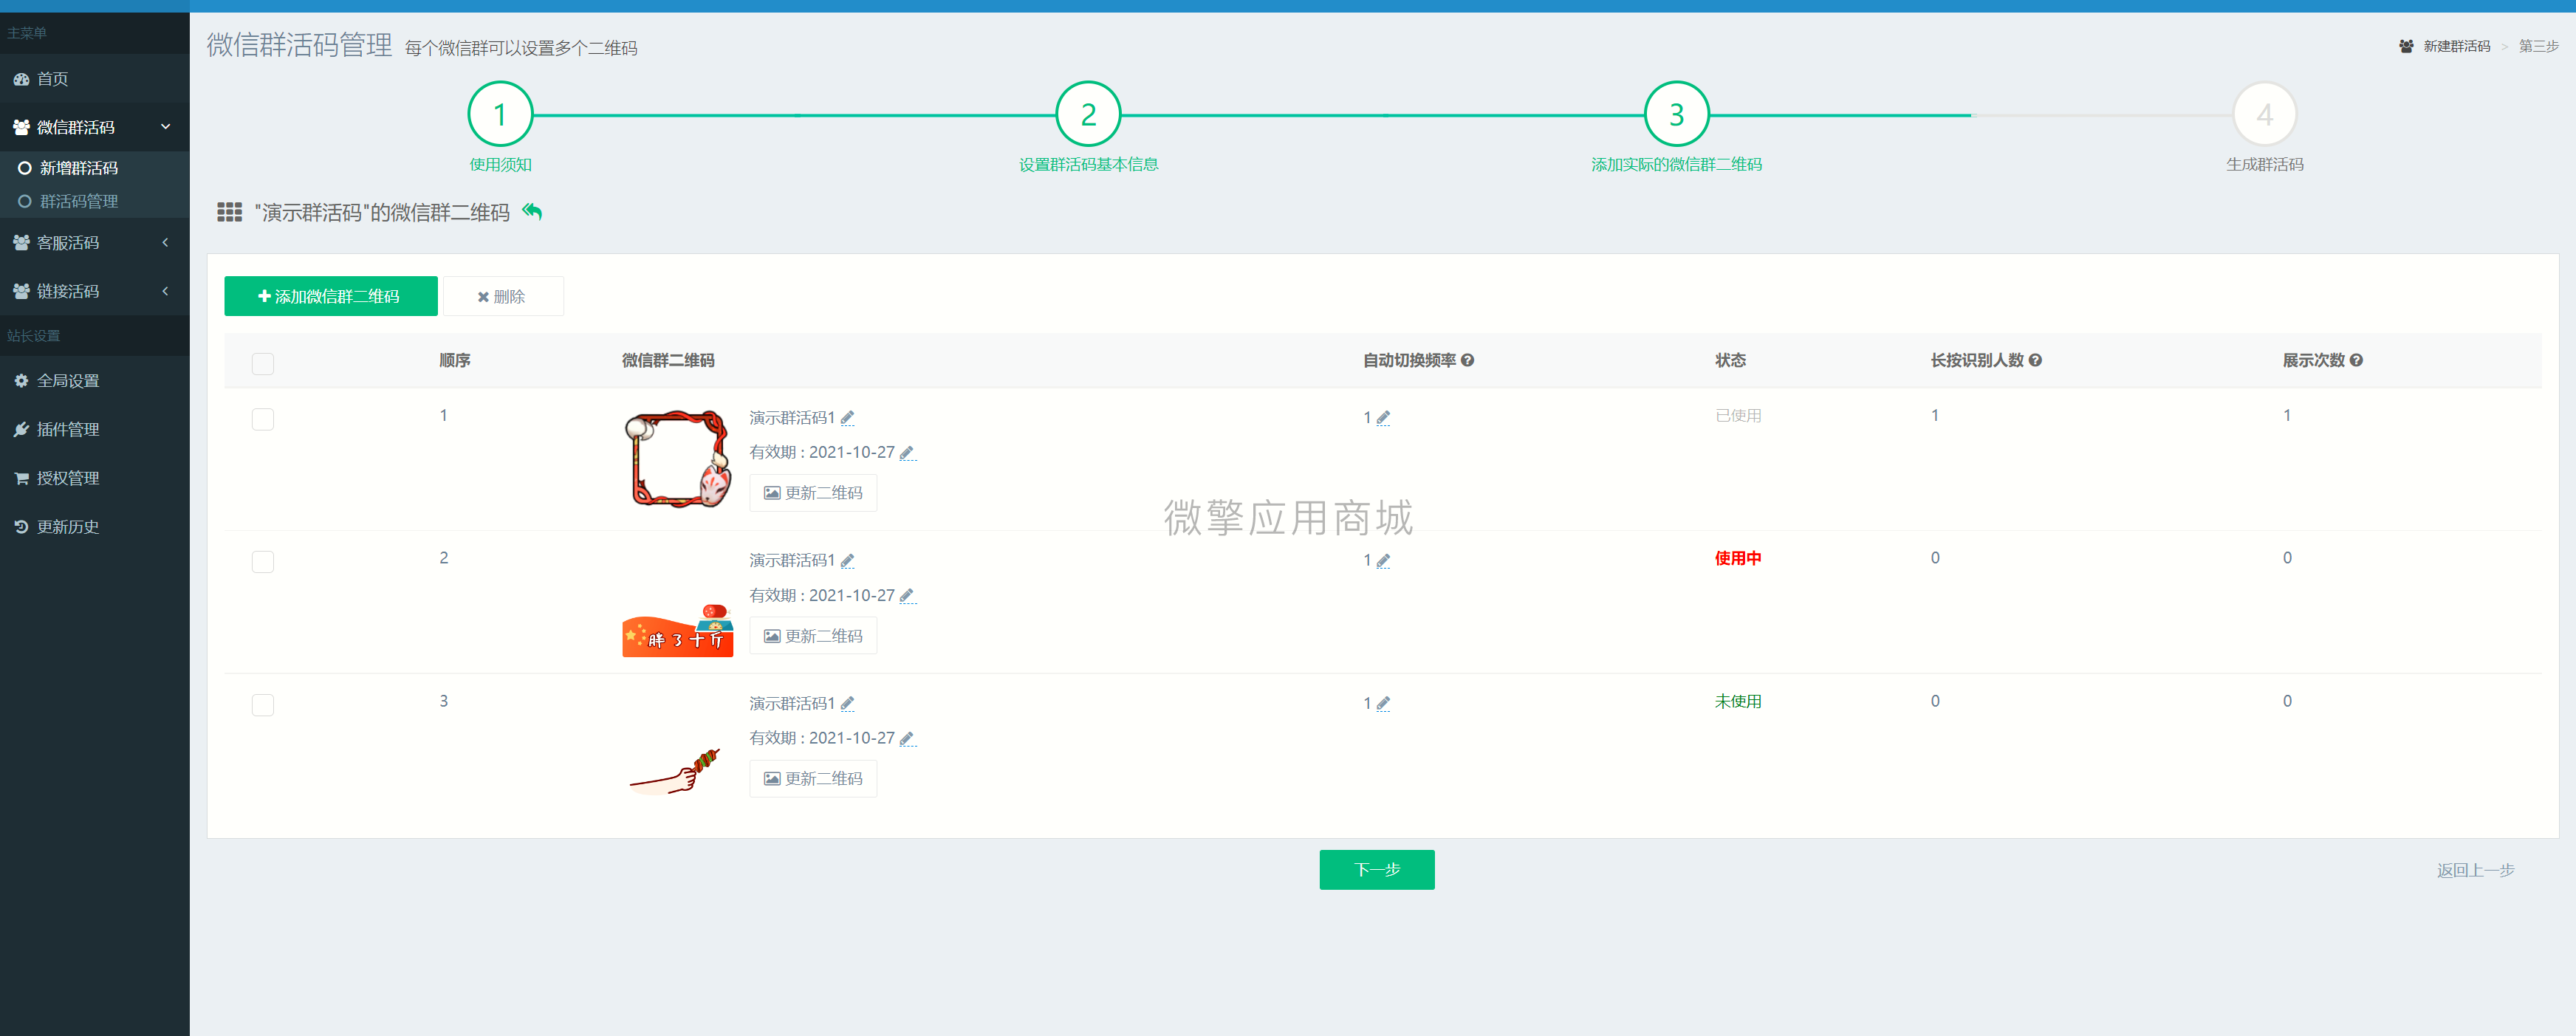Click step 4 circle 生成群活码

coord(2265,114)
